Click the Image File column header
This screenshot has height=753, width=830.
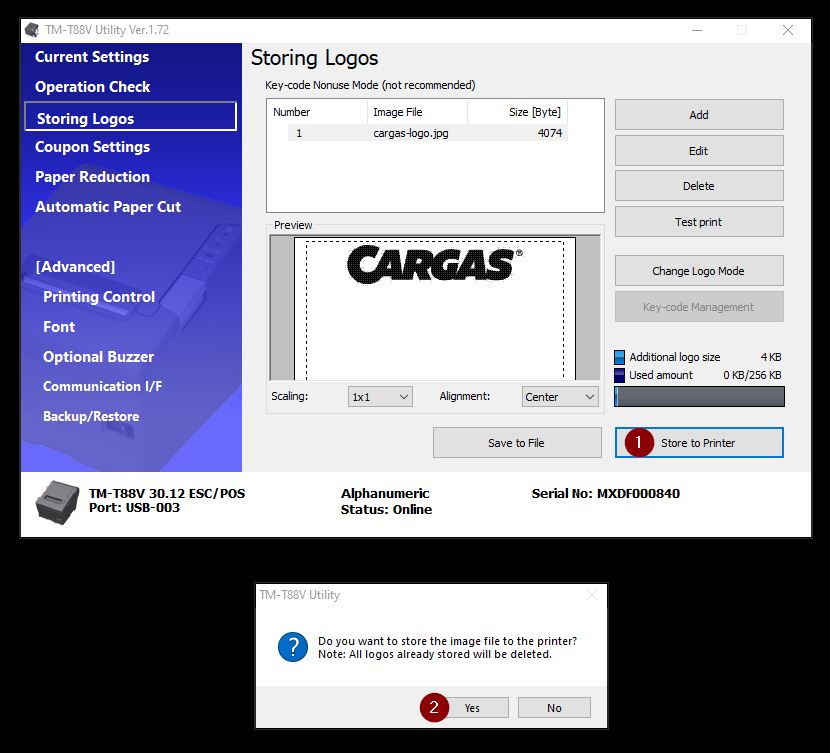click(417, 112)
